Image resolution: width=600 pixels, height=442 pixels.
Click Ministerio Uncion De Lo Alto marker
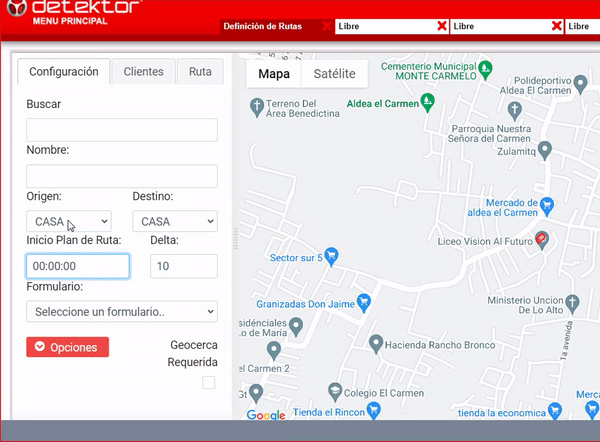click(572, 304)
